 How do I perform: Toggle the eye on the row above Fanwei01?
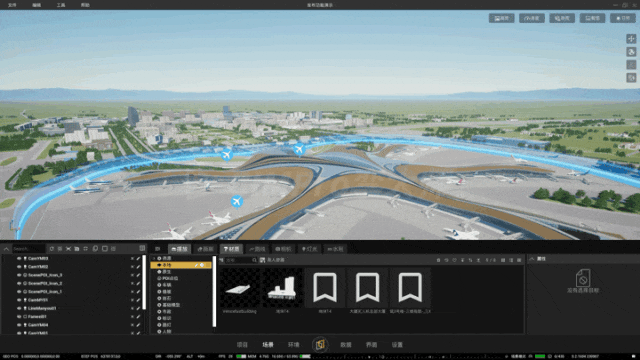pos(19,308)
